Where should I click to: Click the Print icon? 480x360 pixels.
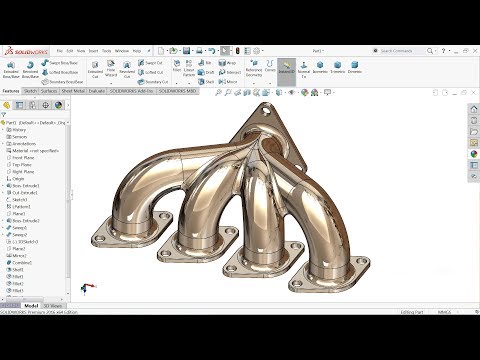[199, 51]
